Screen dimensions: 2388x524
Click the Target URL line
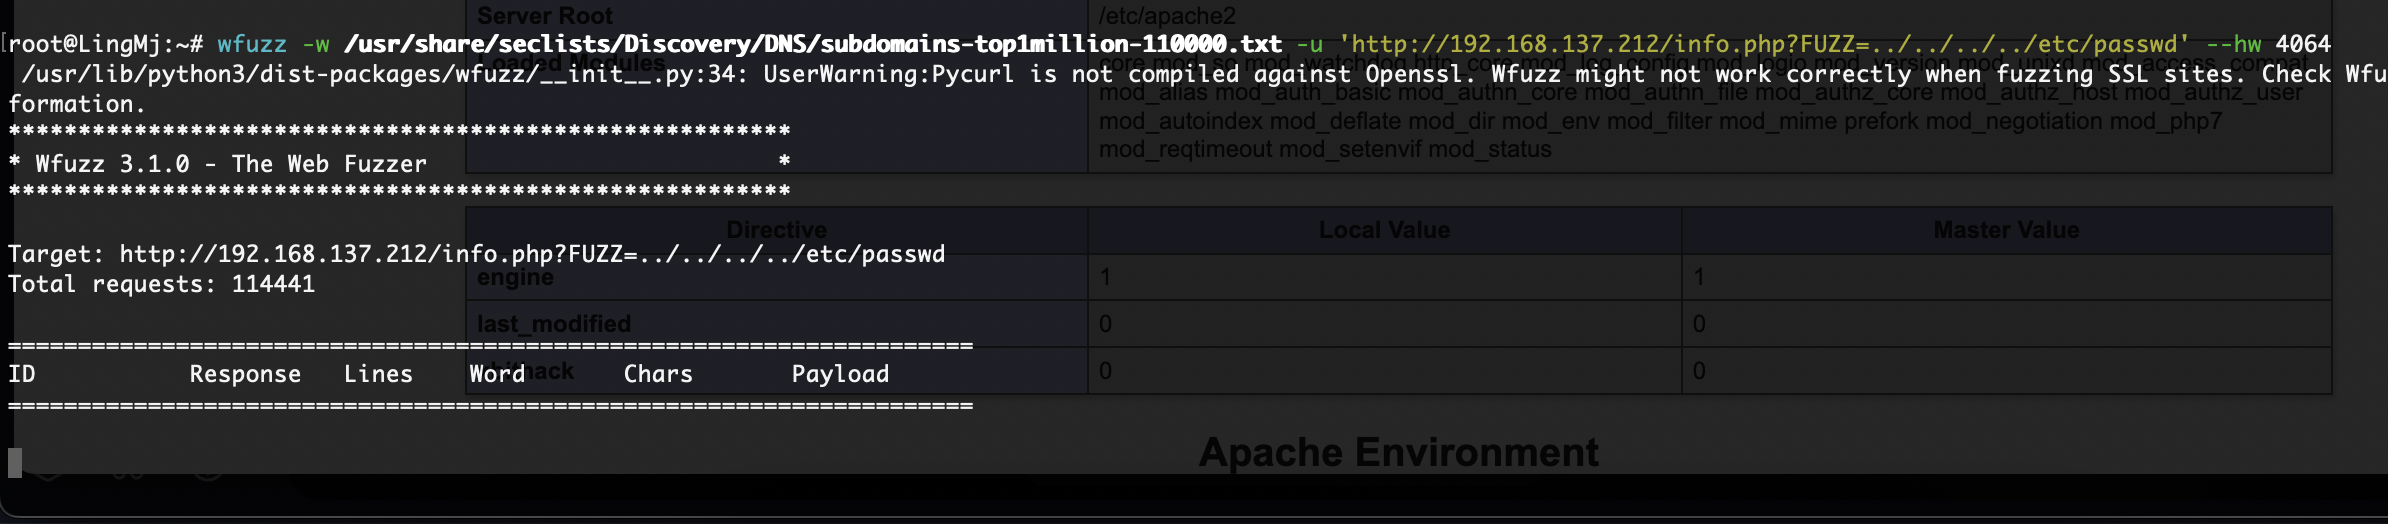click(x=477, y=254)
